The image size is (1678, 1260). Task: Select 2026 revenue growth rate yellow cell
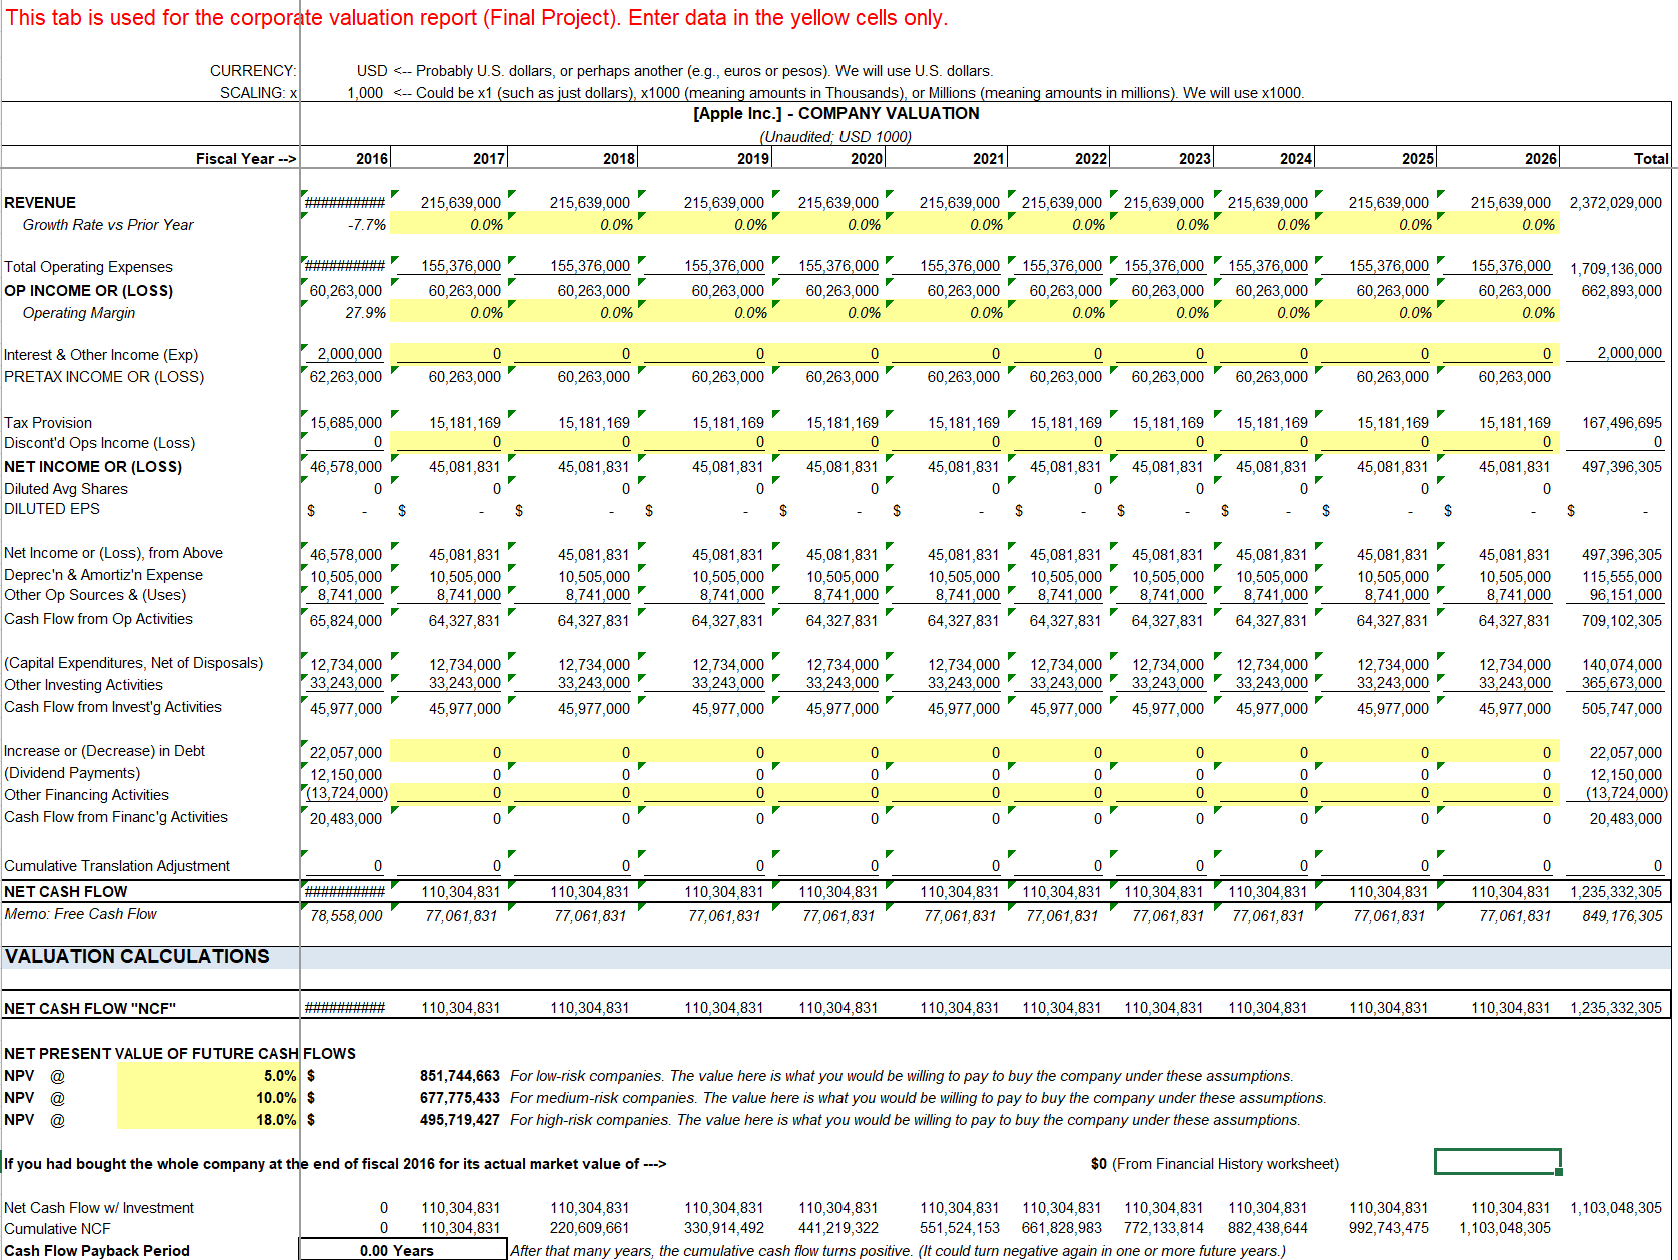[1498, 225]
